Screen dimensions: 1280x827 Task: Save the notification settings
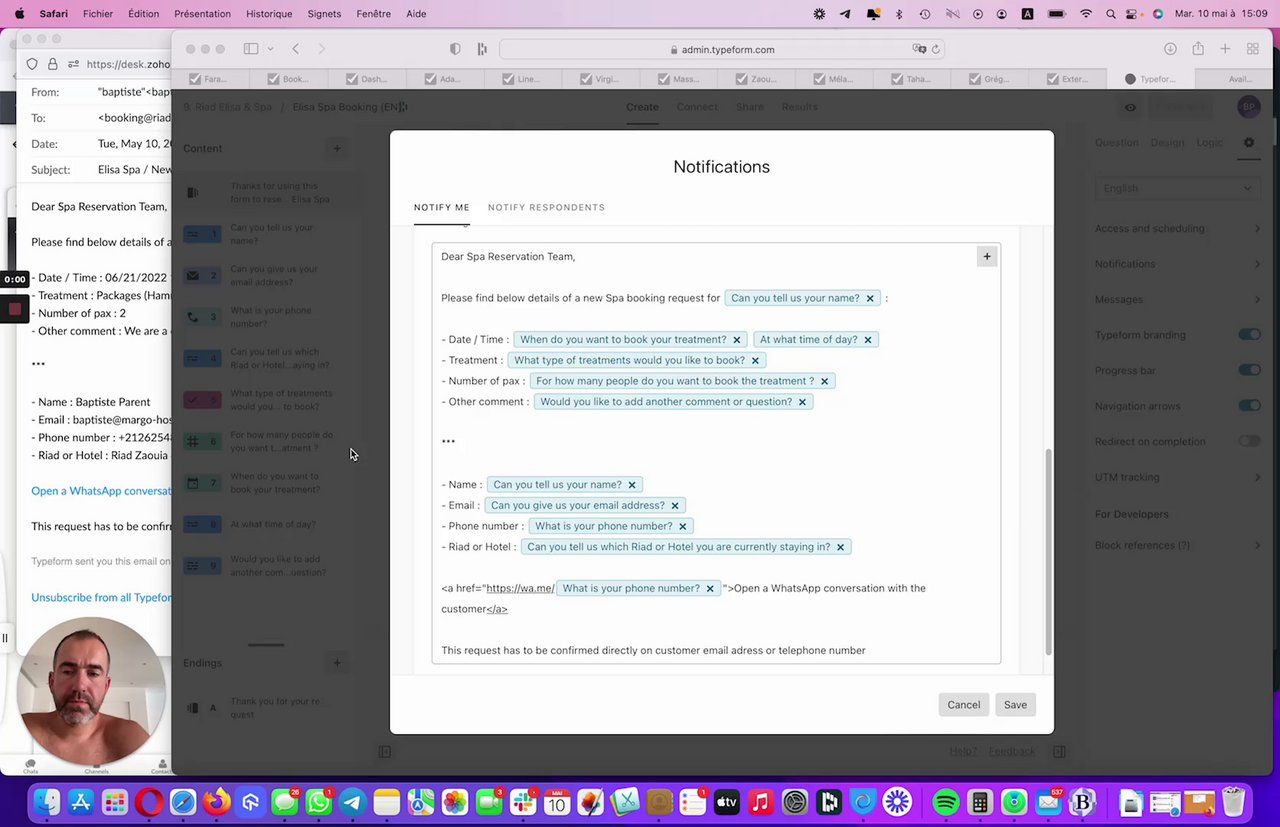(1015, 705)
